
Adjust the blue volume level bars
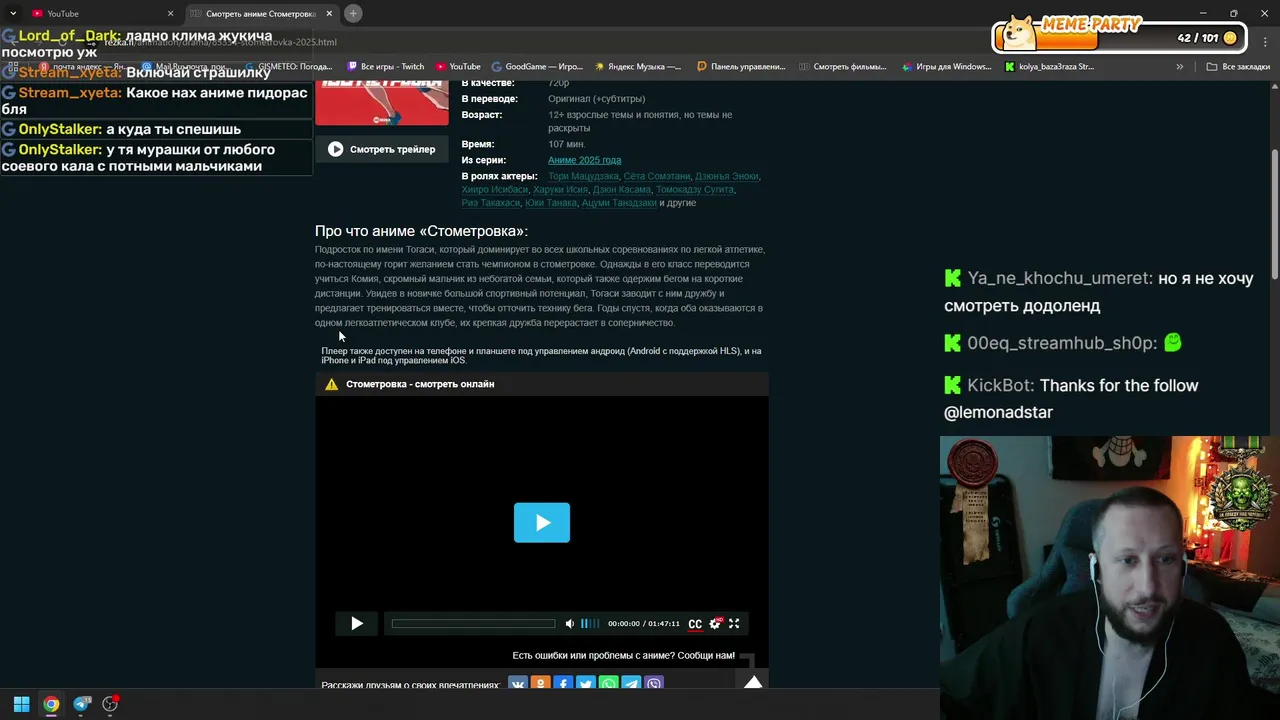pyautogui.click(x=590, y=624)
